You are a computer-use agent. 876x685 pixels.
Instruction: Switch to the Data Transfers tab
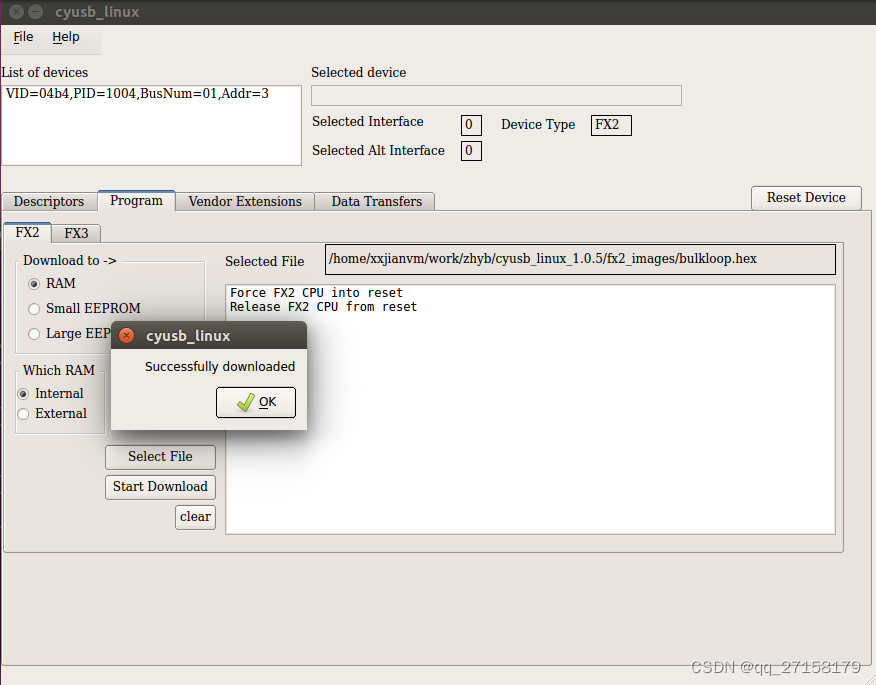[375, 201]
